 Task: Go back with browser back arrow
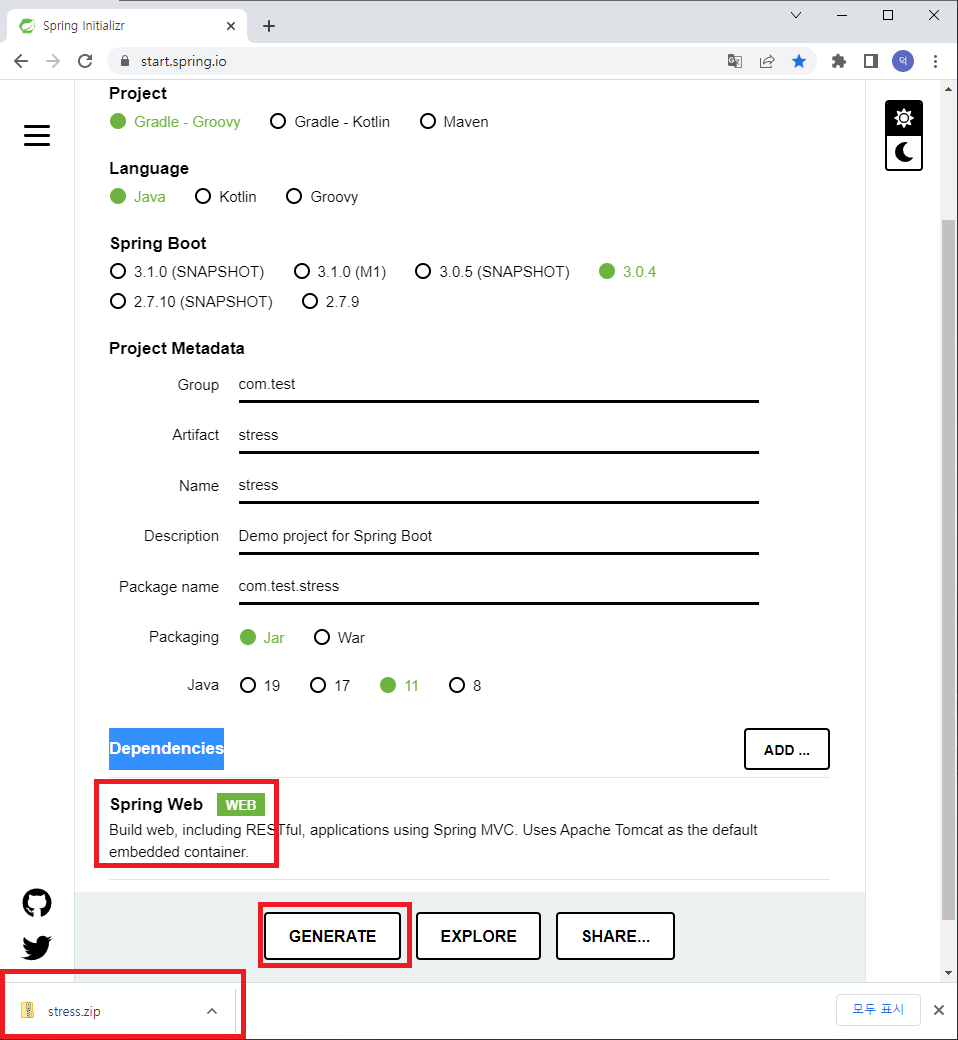tap(21, 61)
